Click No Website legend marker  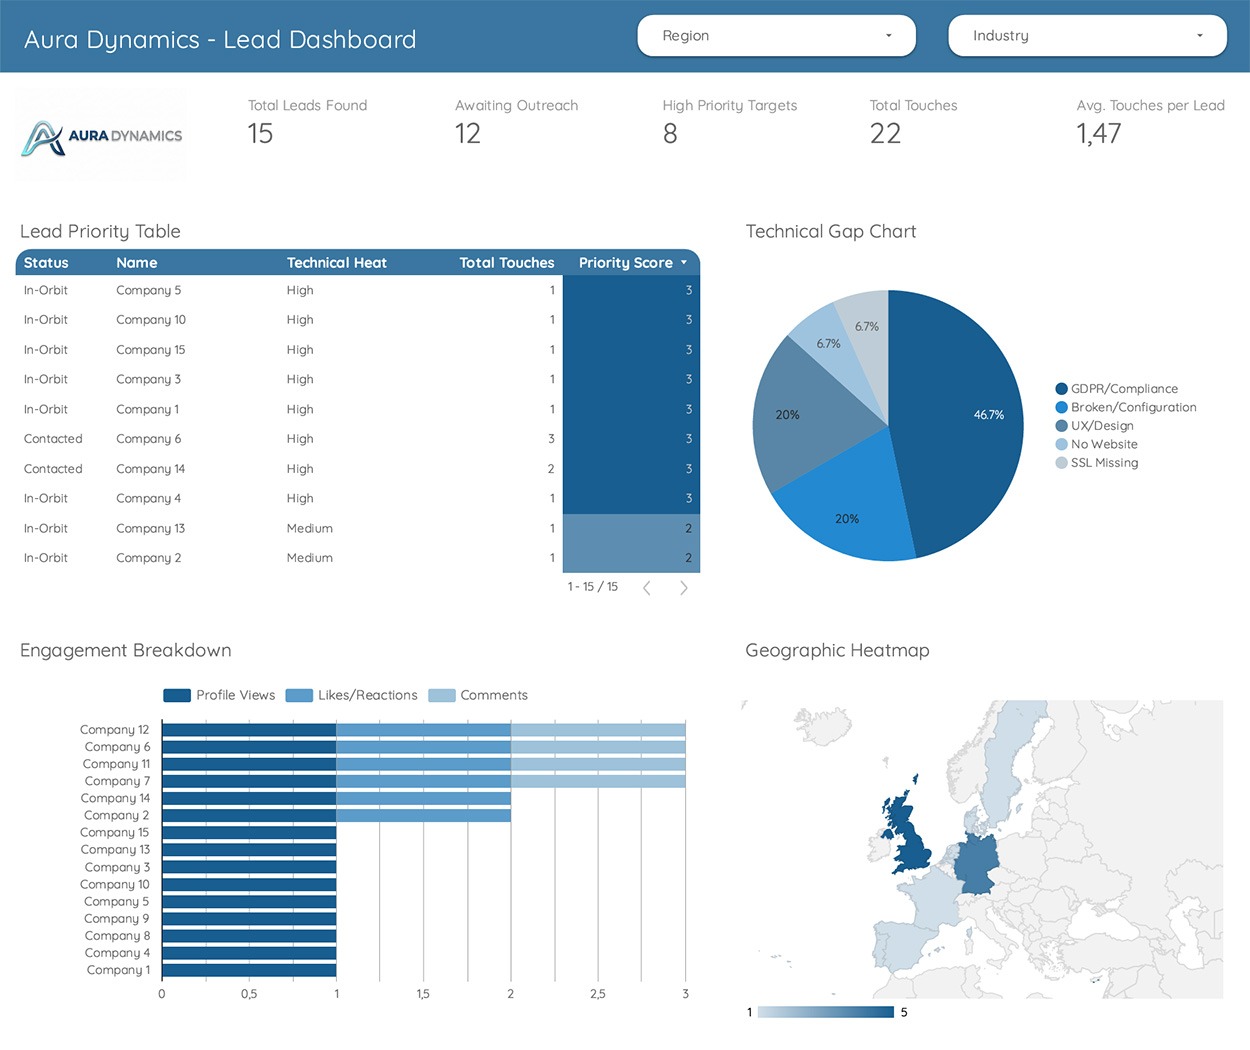[1061, 444]
